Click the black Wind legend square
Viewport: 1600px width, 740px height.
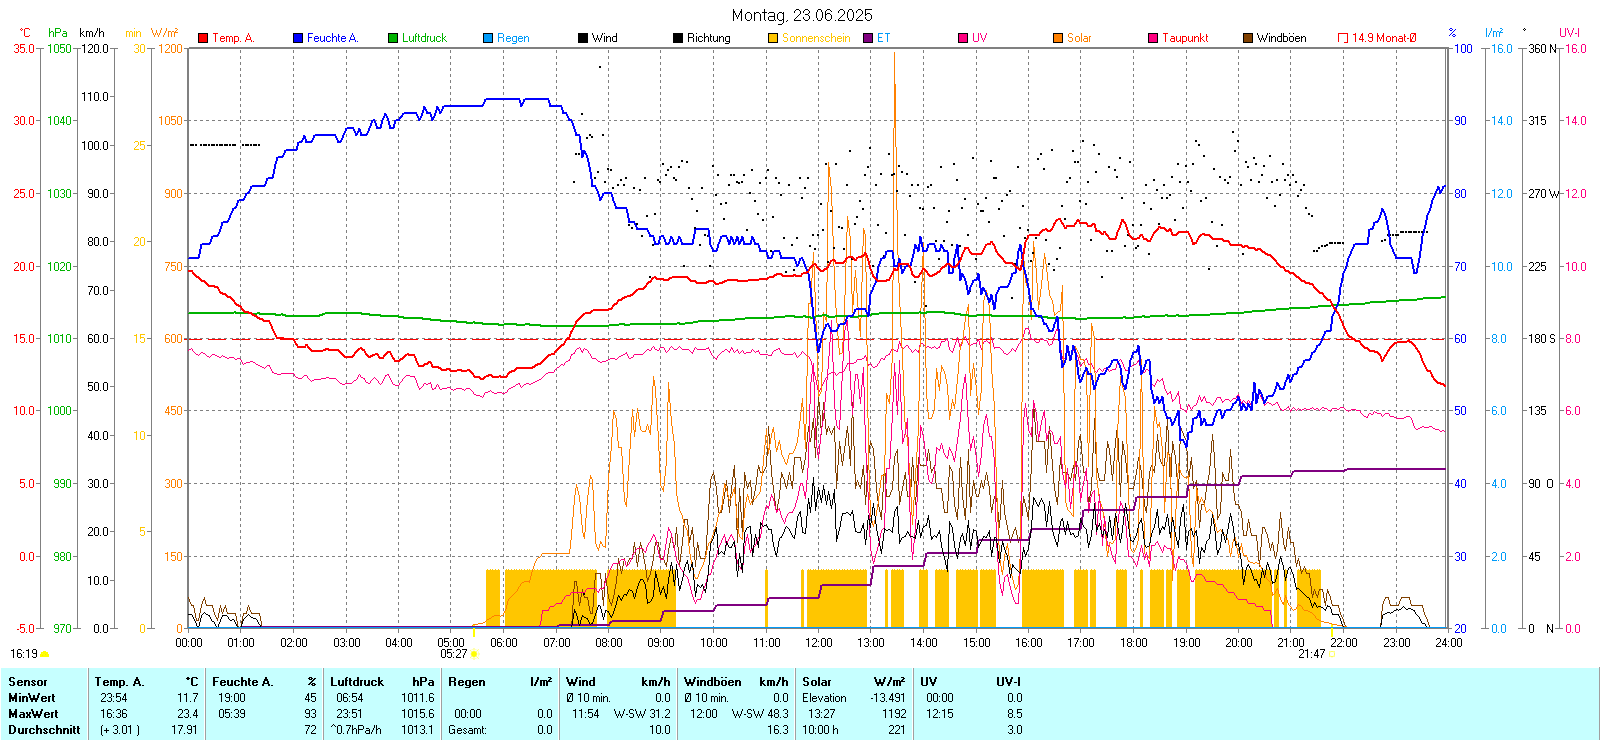point(583,38)
